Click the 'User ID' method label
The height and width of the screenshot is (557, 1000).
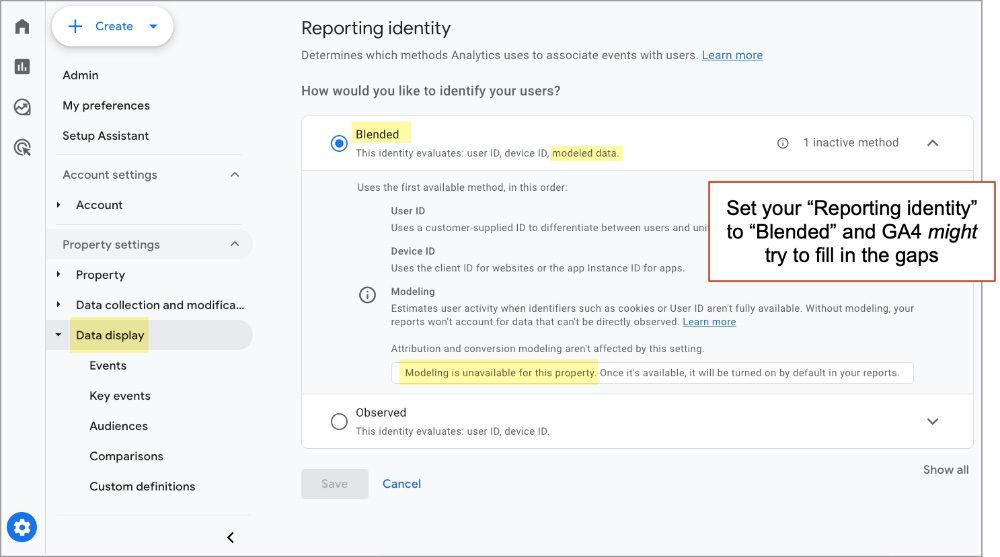pos(408,211)
